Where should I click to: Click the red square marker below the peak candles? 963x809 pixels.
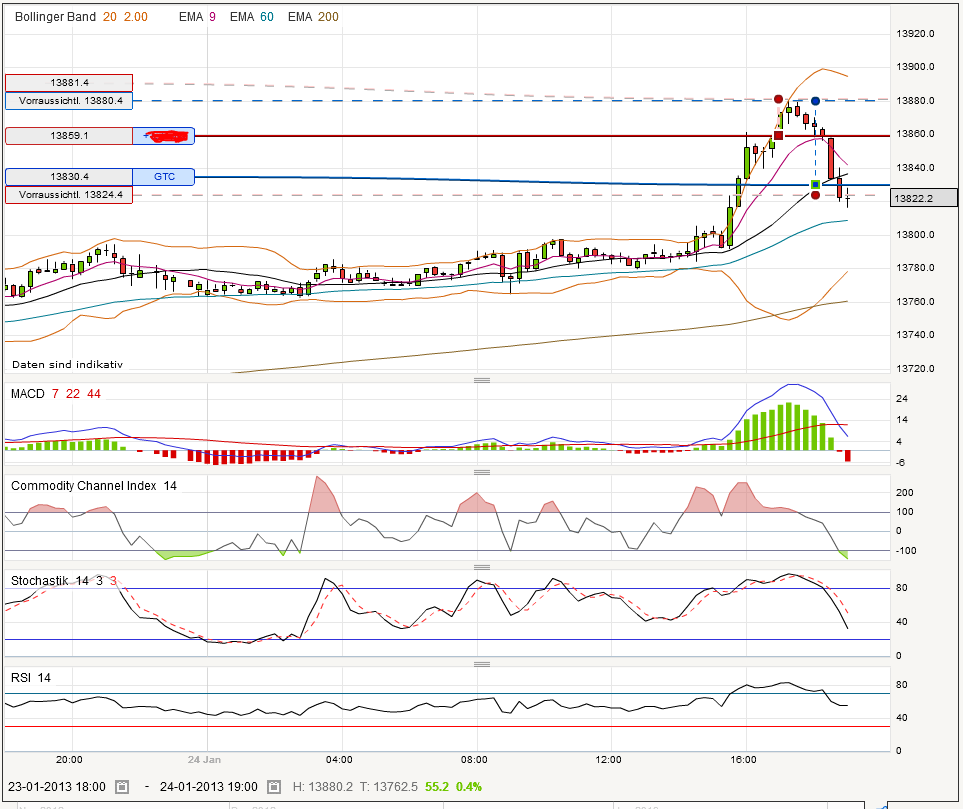(x=778, y=135)
